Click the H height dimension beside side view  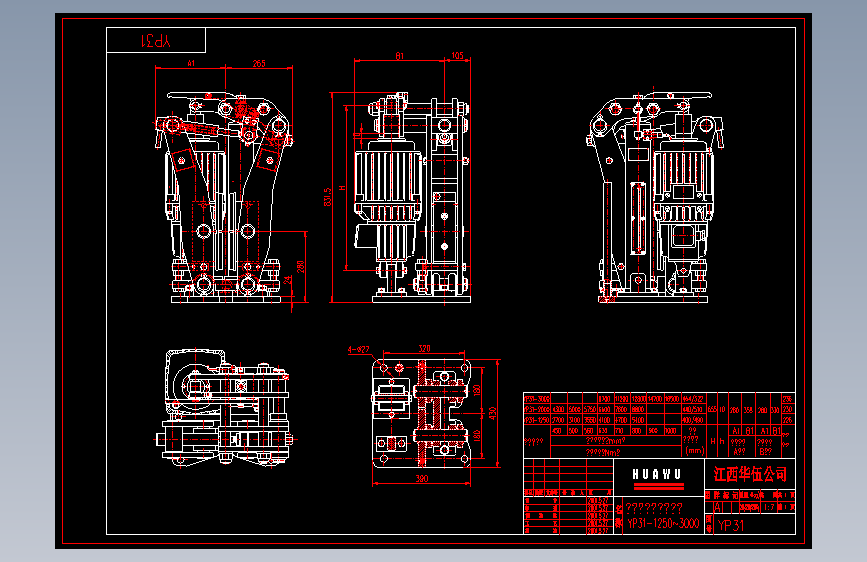pos(342,188)
